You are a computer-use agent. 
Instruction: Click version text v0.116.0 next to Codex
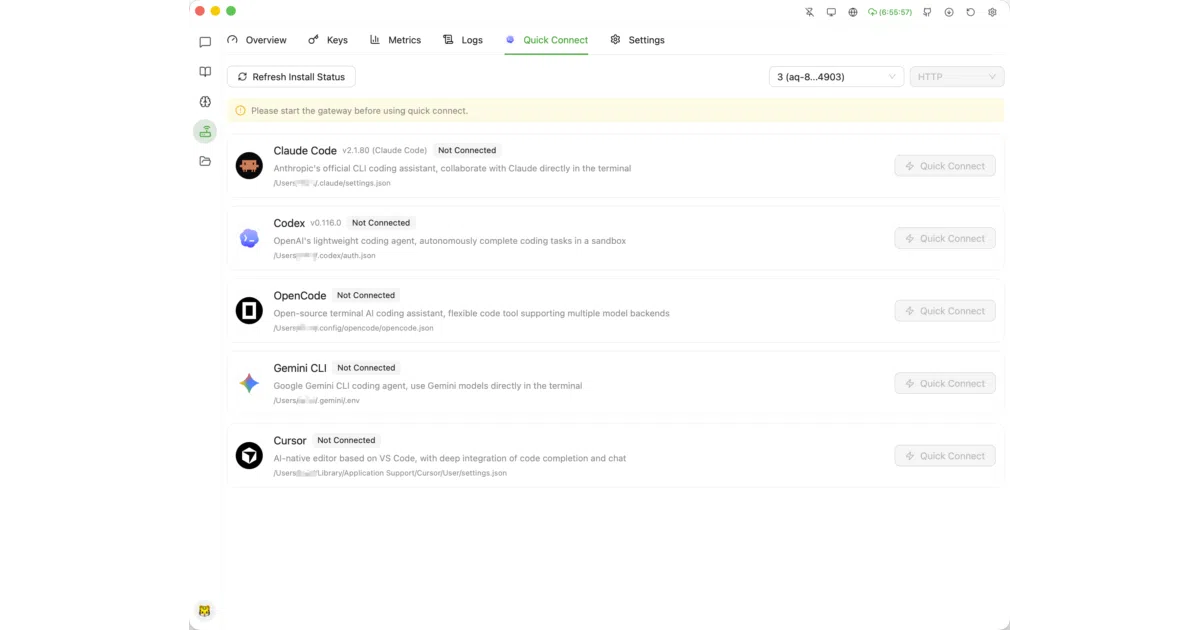pos(326,223)
